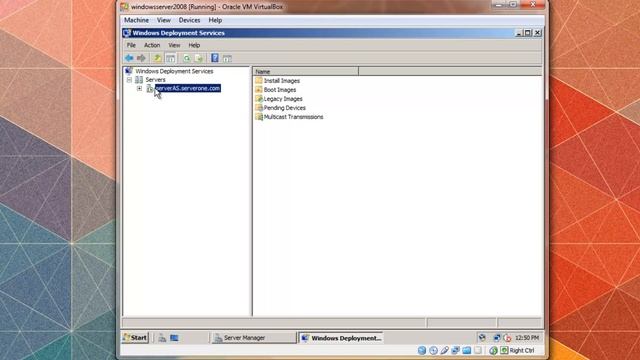Click the Servers node icon in the tree
The image size is (640, 360).
click(139, 80)
